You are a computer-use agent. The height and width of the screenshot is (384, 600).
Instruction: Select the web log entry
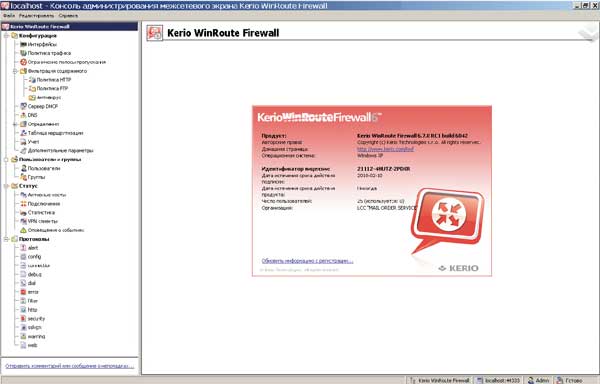[x=32, y=345]
